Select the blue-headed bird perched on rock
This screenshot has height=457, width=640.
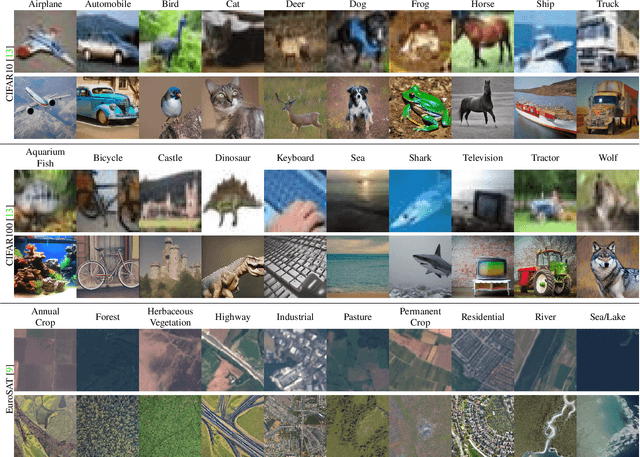click(x=170, y=108)
